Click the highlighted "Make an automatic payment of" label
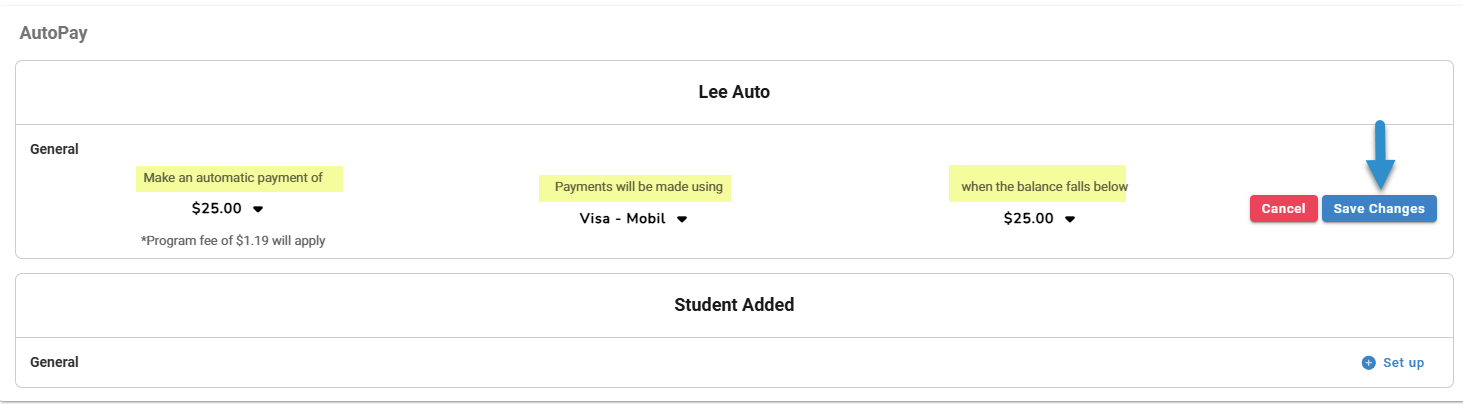 coord(233,178)
